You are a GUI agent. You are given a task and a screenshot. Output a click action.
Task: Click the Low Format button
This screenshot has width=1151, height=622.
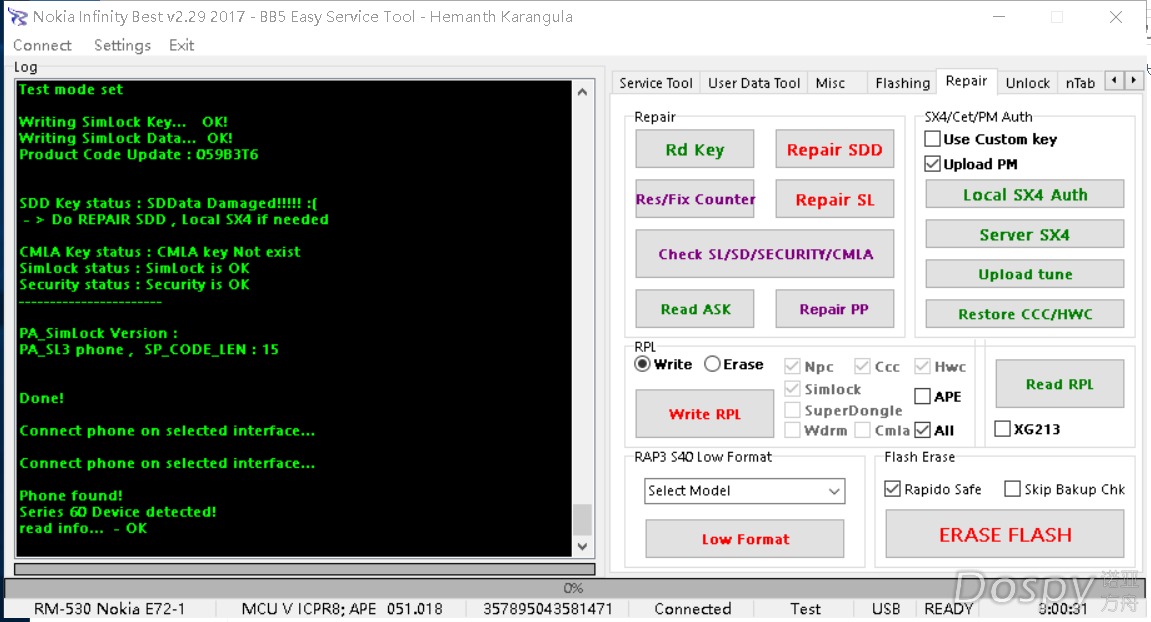coord(745,539)
